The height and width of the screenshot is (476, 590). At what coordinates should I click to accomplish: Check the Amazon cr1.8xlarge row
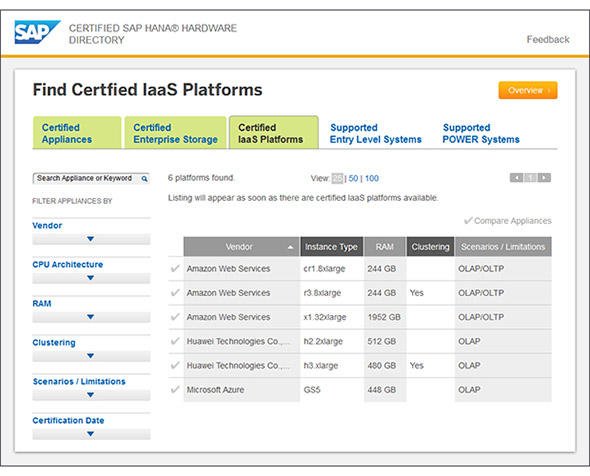(x=175, y=268)
